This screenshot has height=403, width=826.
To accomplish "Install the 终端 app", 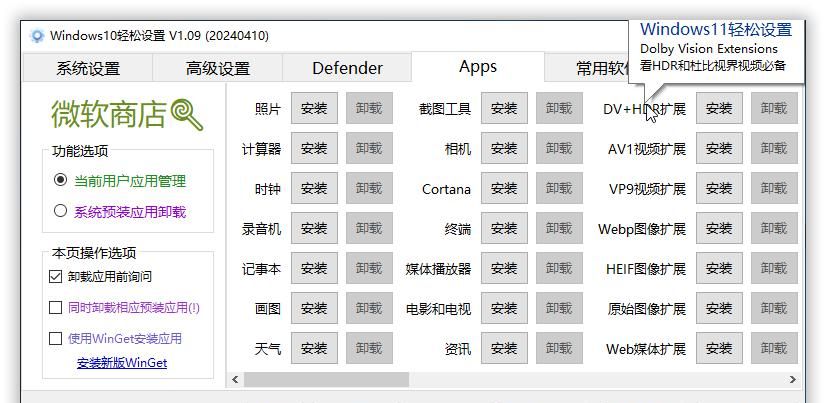I will coord(504,229).
